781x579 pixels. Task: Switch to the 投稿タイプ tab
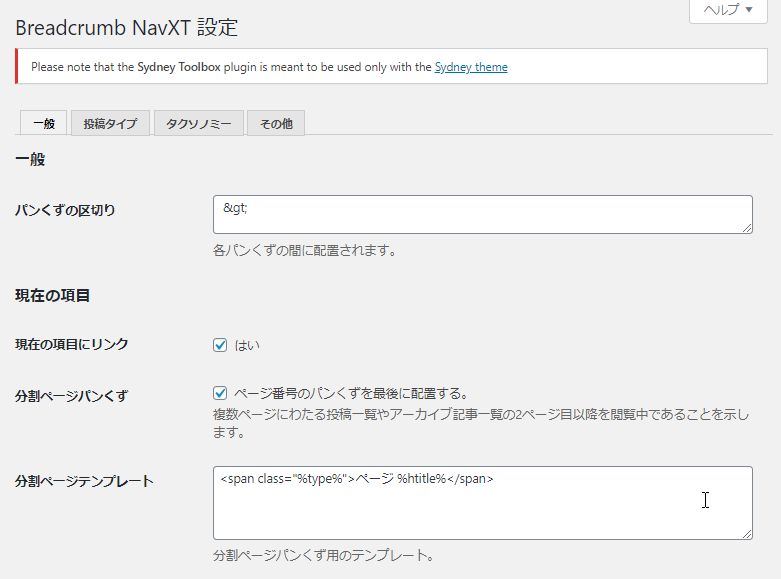pos(110,123)
